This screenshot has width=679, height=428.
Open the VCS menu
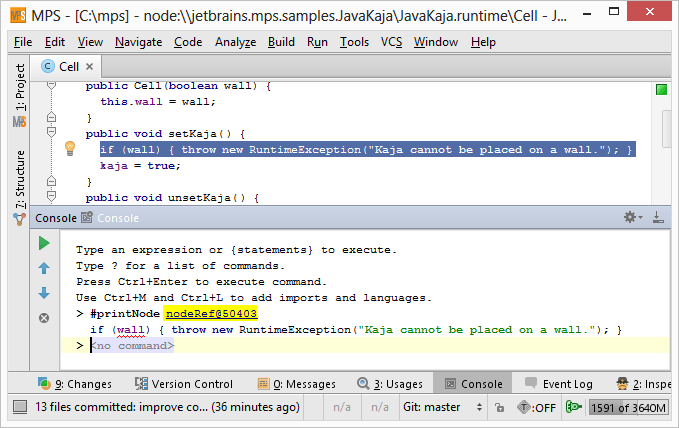[391, 42]
